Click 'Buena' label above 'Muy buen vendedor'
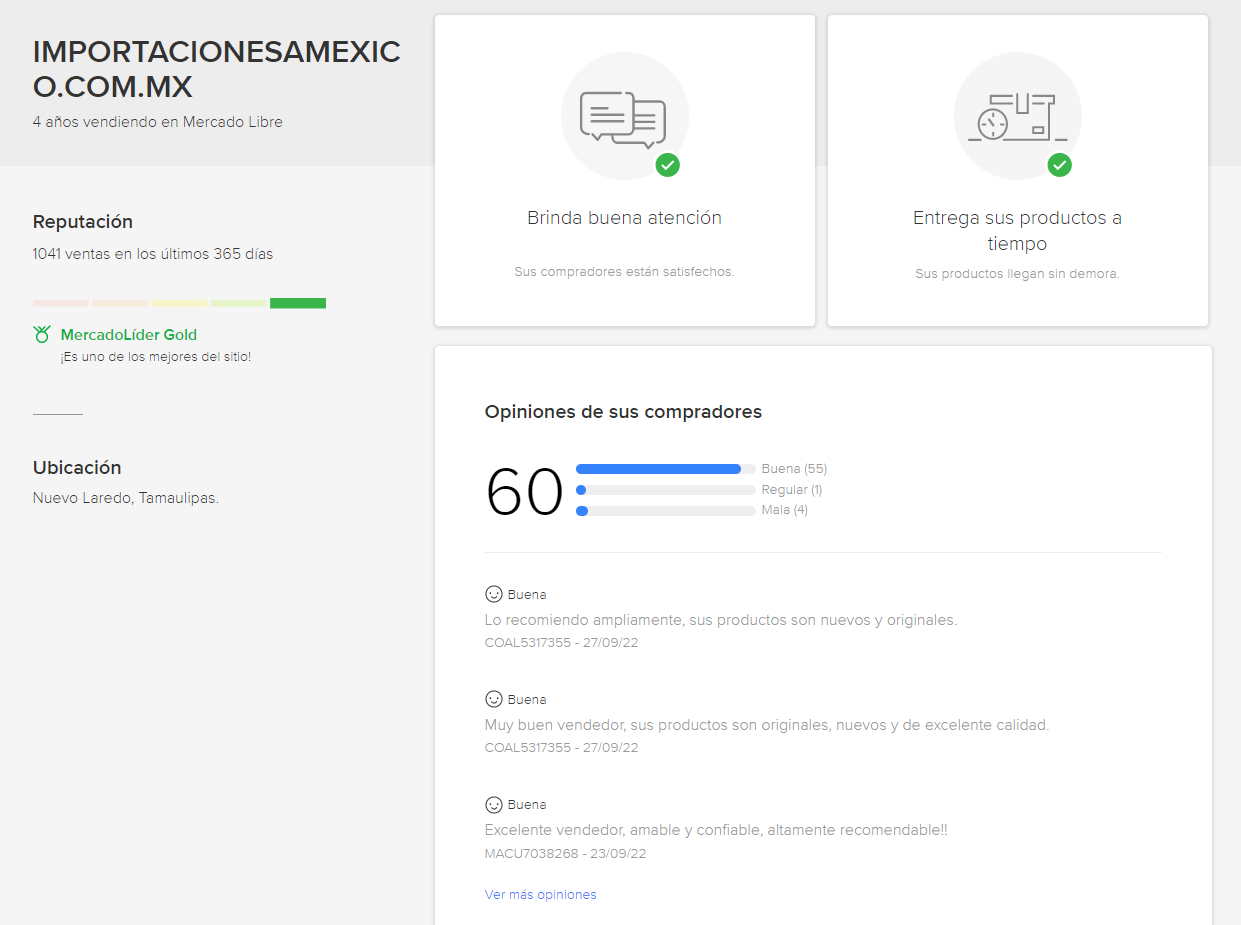The image size is (1241, 925). [527, 700]
